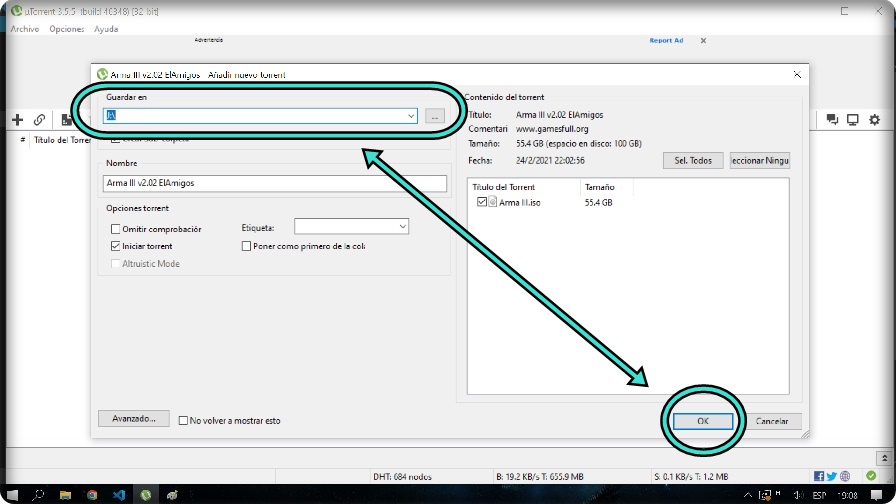This screenshot has height=504, width=896.
Task: Open taskbar search magnifier
Action: pyautogui.click(x=38, y=495)
